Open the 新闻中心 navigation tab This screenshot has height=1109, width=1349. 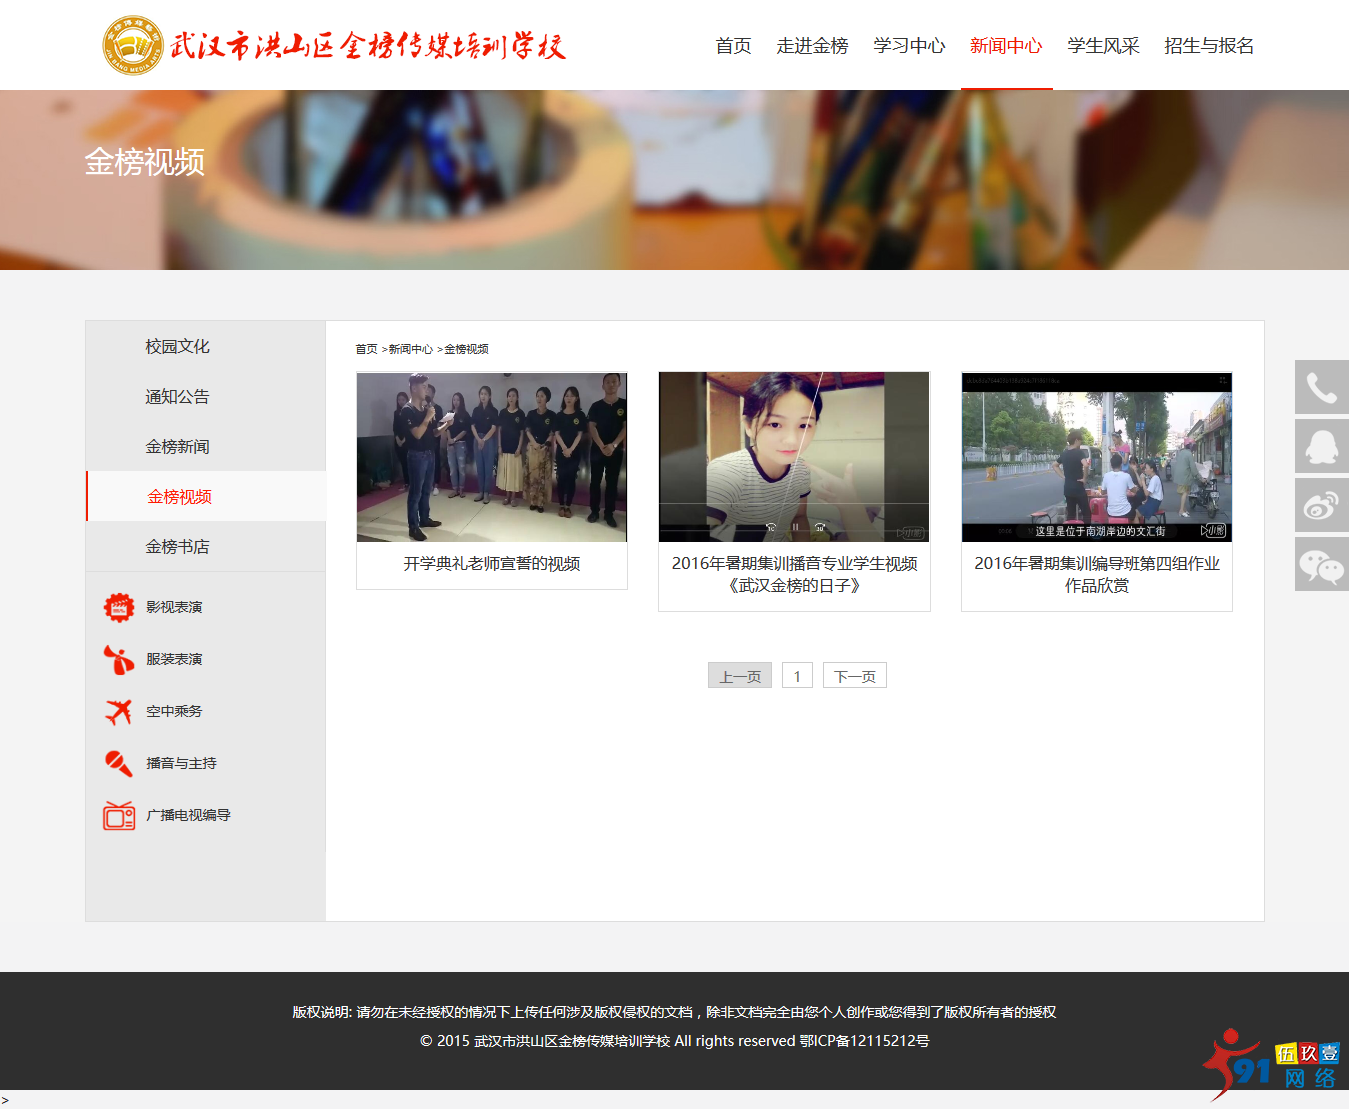pos(1006,46)
